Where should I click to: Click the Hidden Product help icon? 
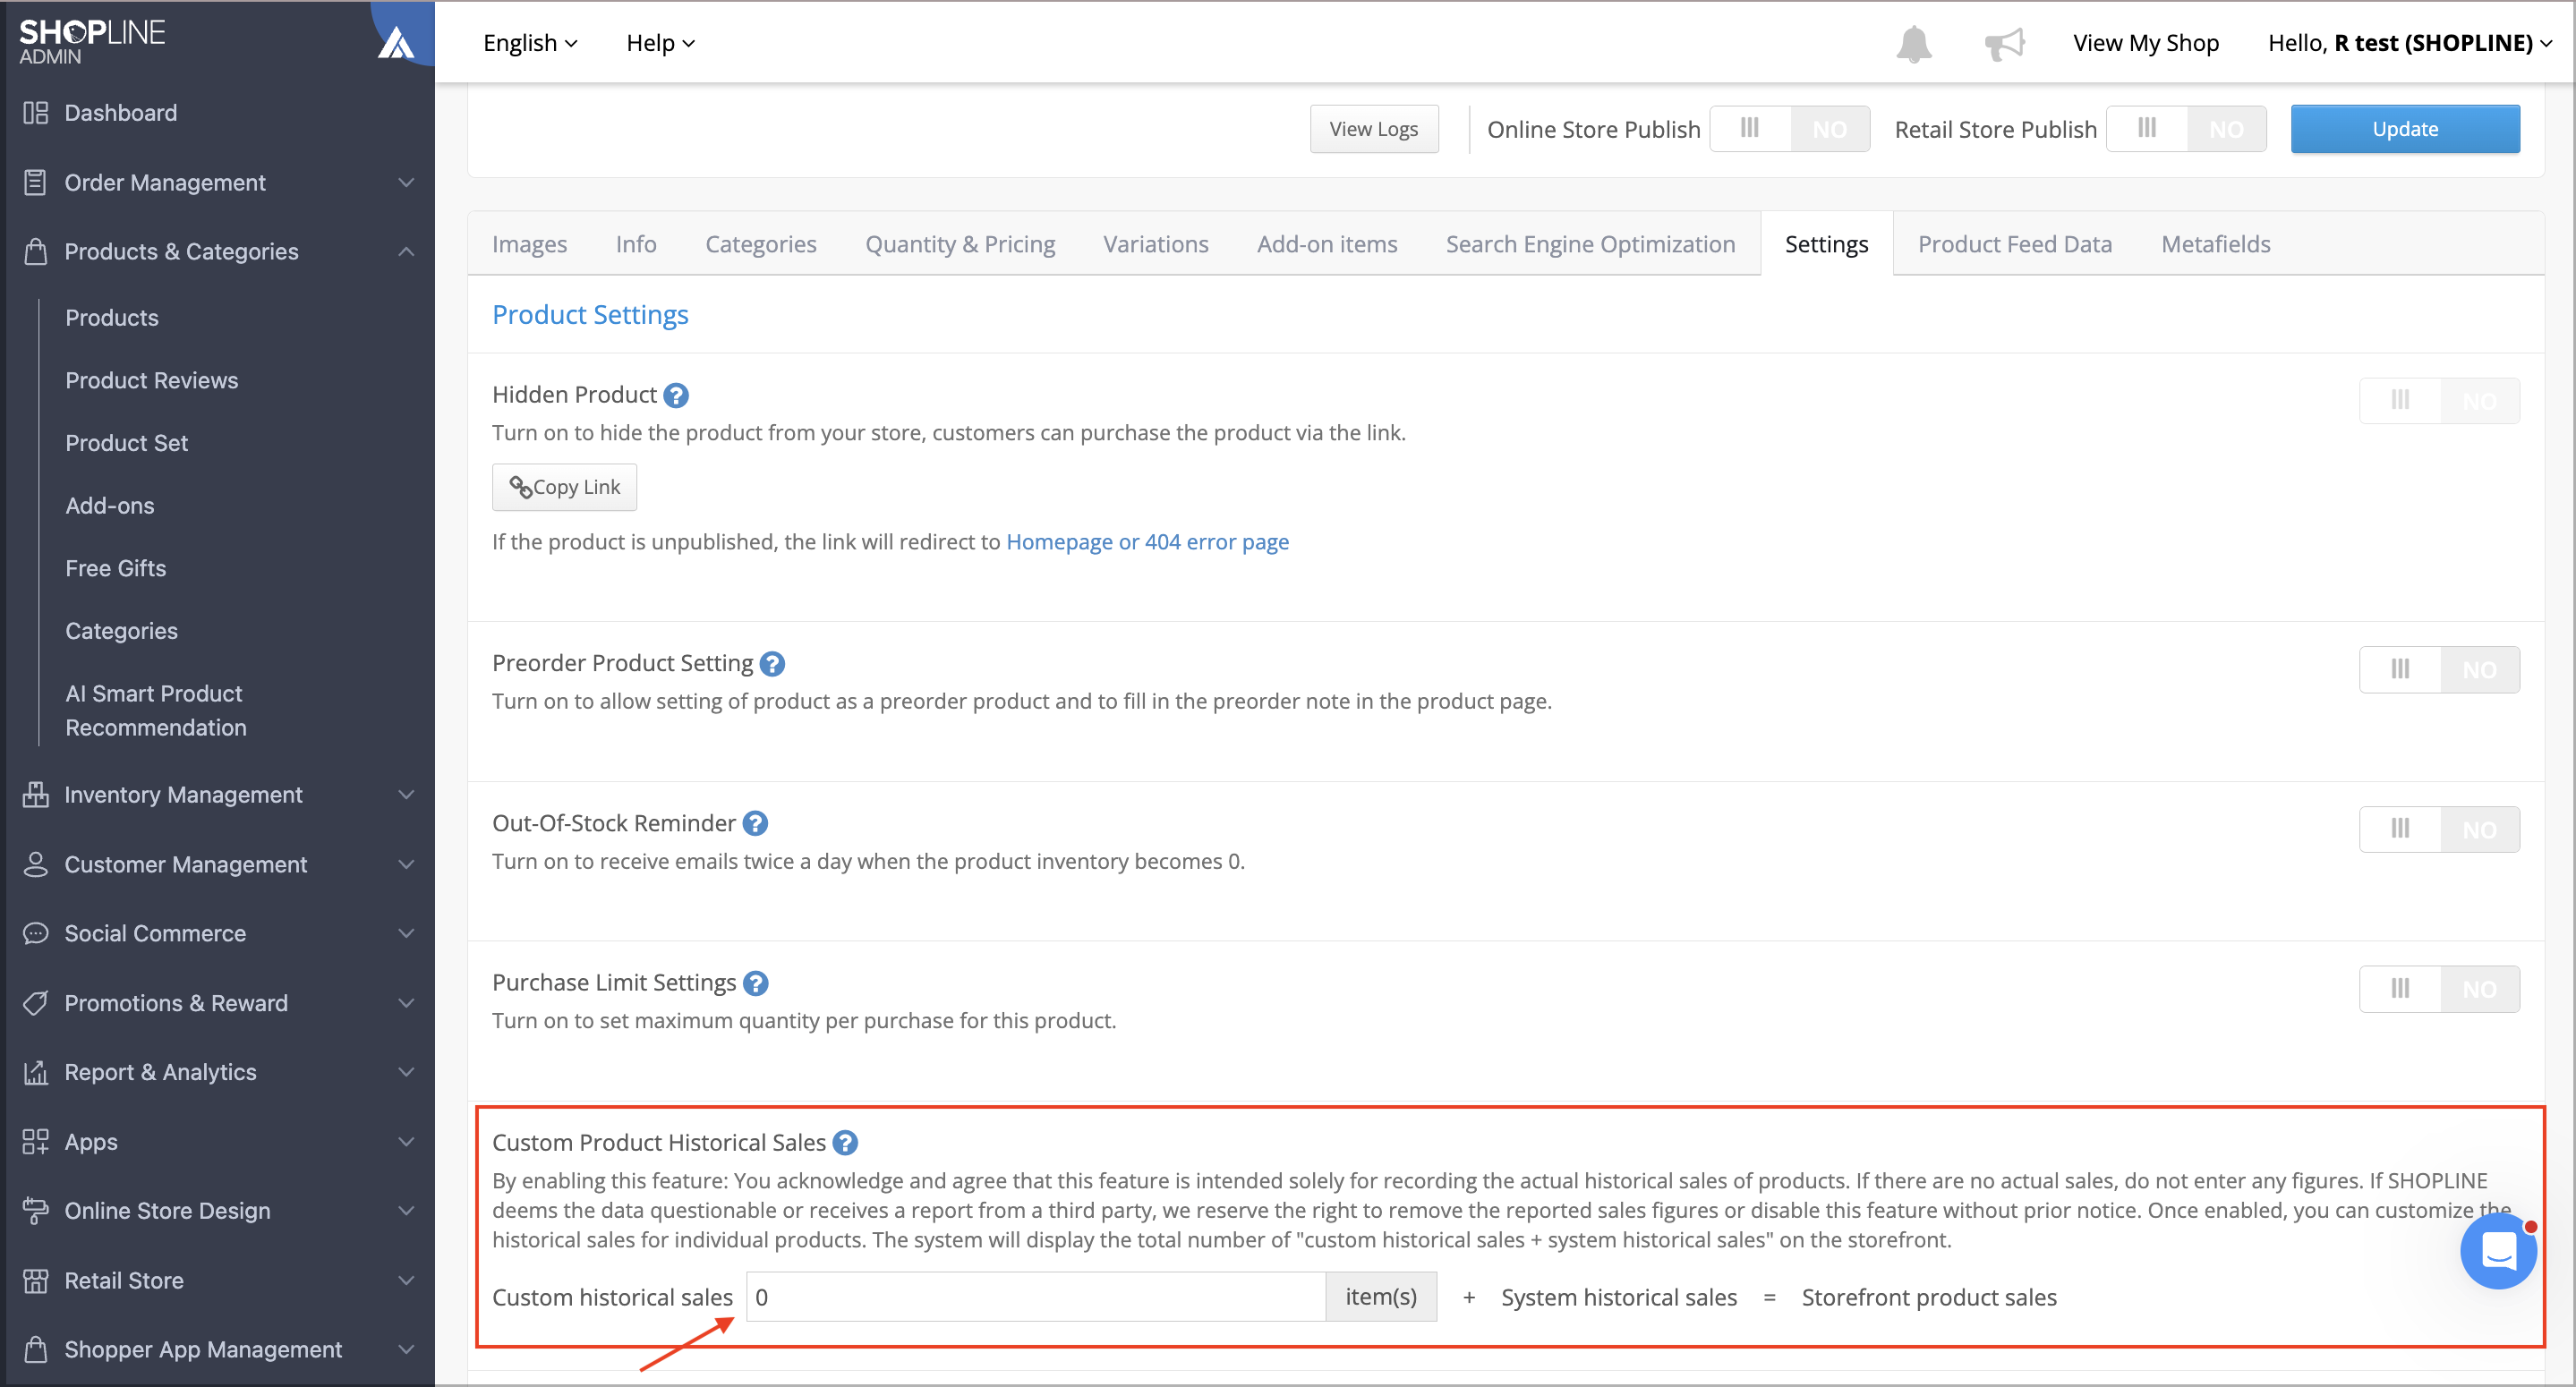(x=676, y=395)
